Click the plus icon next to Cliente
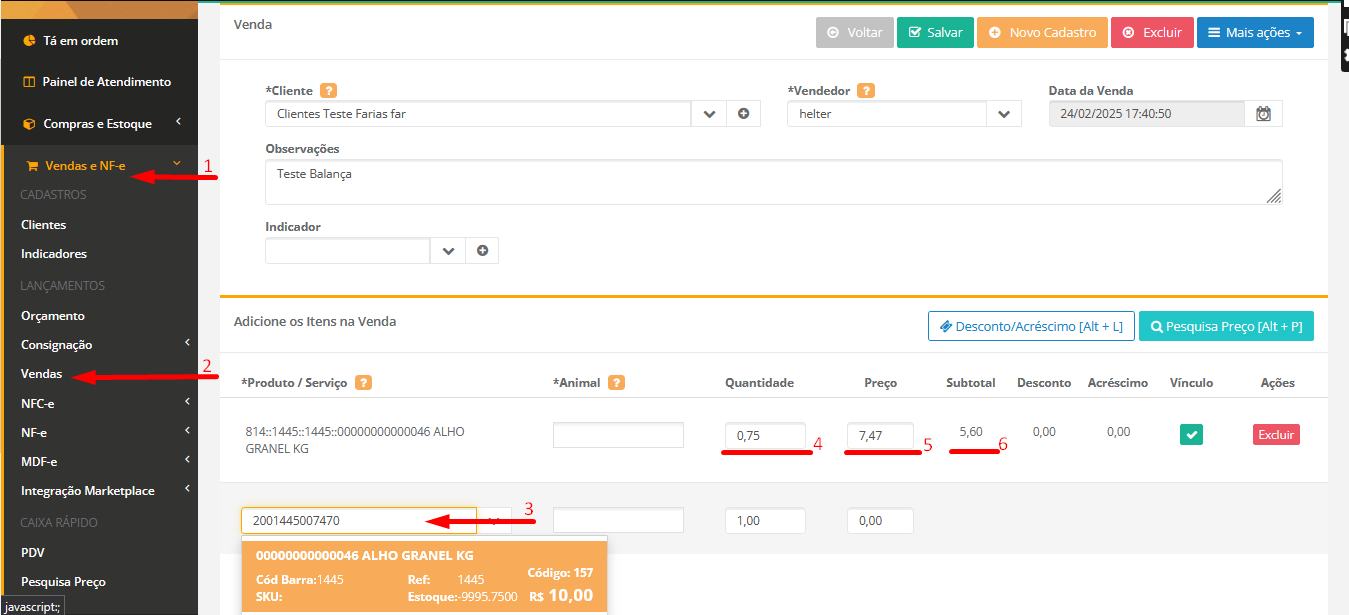The height and width of the screenshot is (615, 1349). (x=743, y=114)
